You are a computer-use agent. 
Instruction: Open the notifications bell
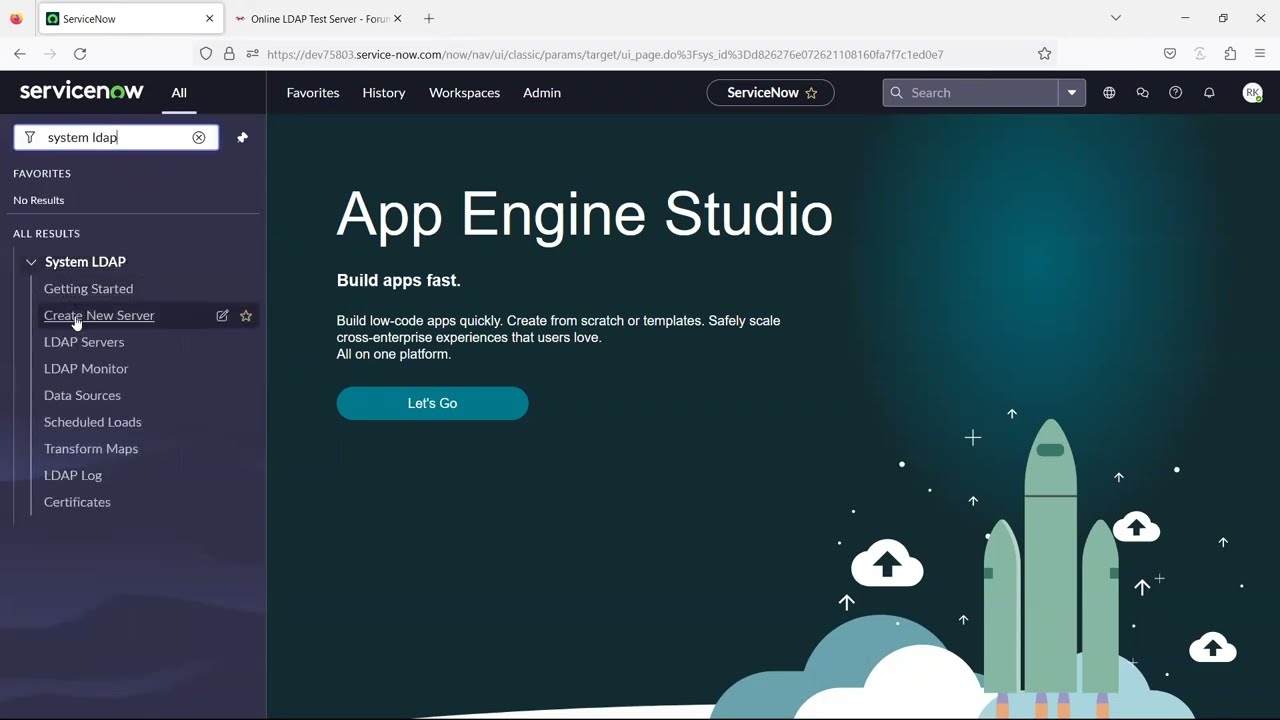[1209, 92]
